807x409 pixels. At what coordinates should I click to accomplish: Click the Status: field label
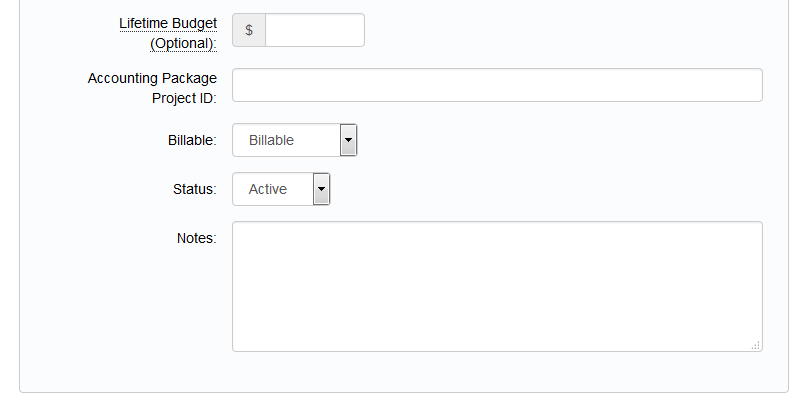(x=195, y=189)
